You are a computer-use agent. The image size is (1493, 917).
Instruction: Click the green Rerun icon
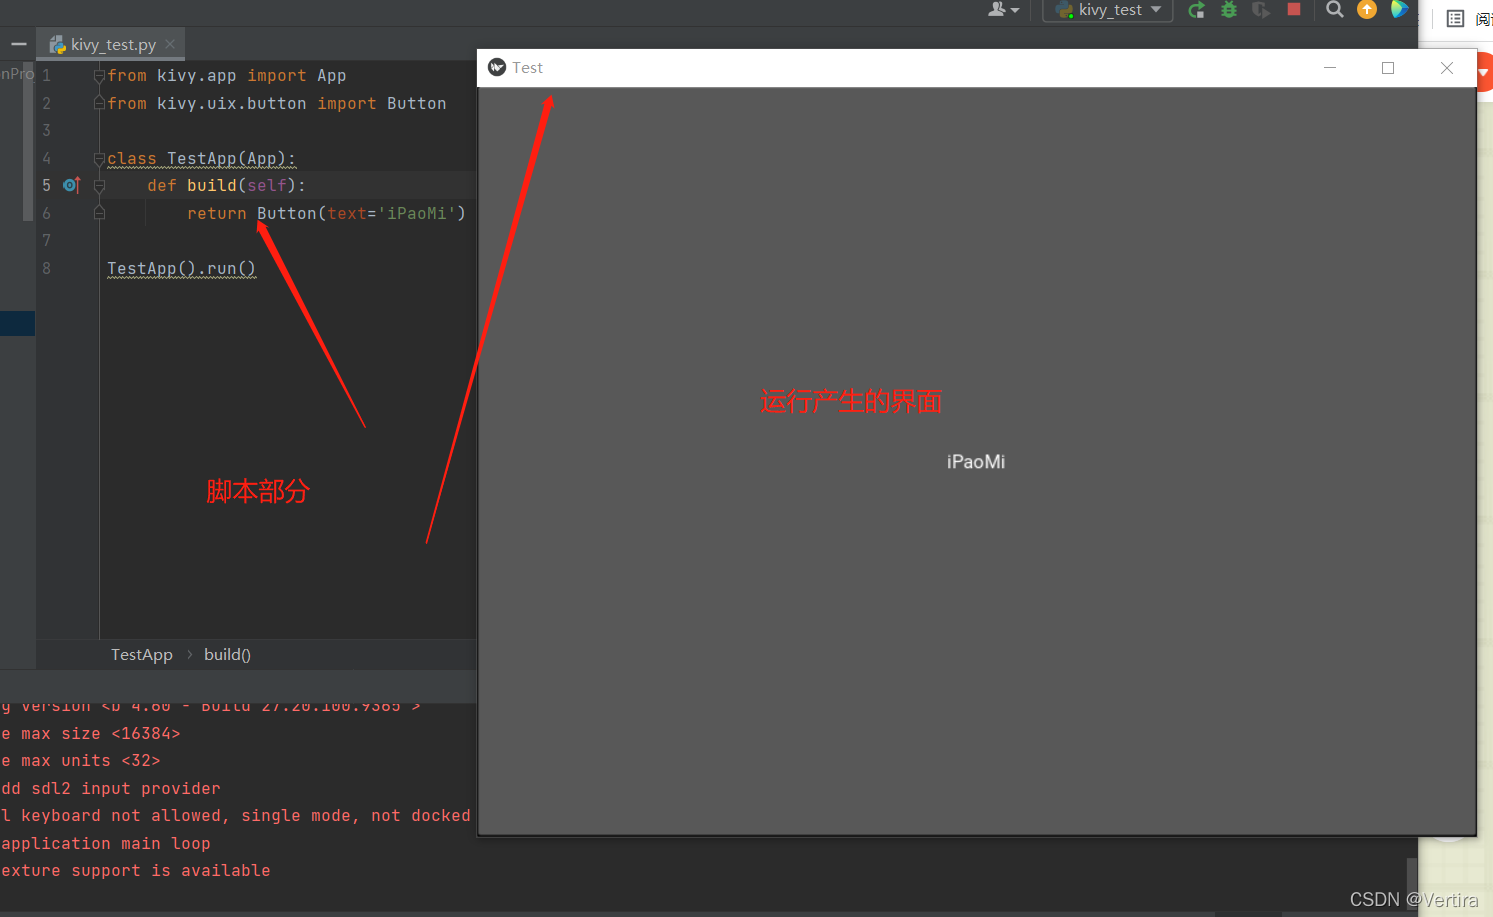point(1196,10)
